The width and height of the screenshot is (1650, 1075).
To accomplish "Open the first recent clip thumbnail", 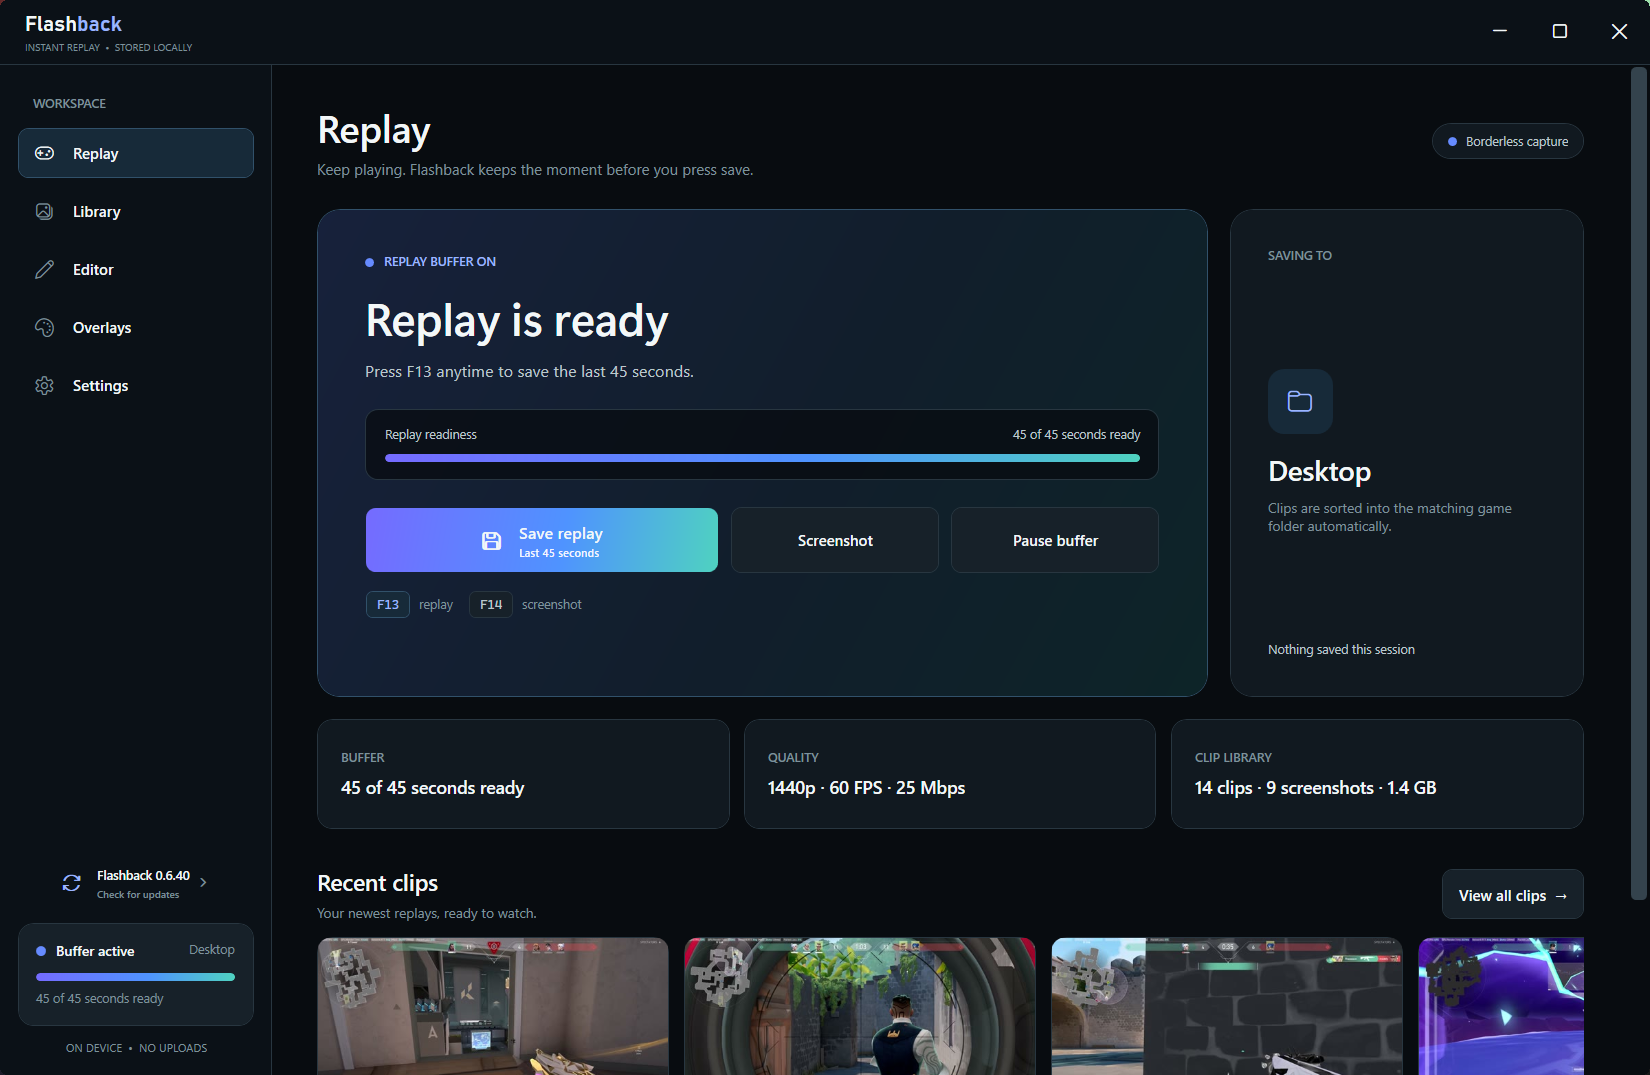I will [493, 1006].
